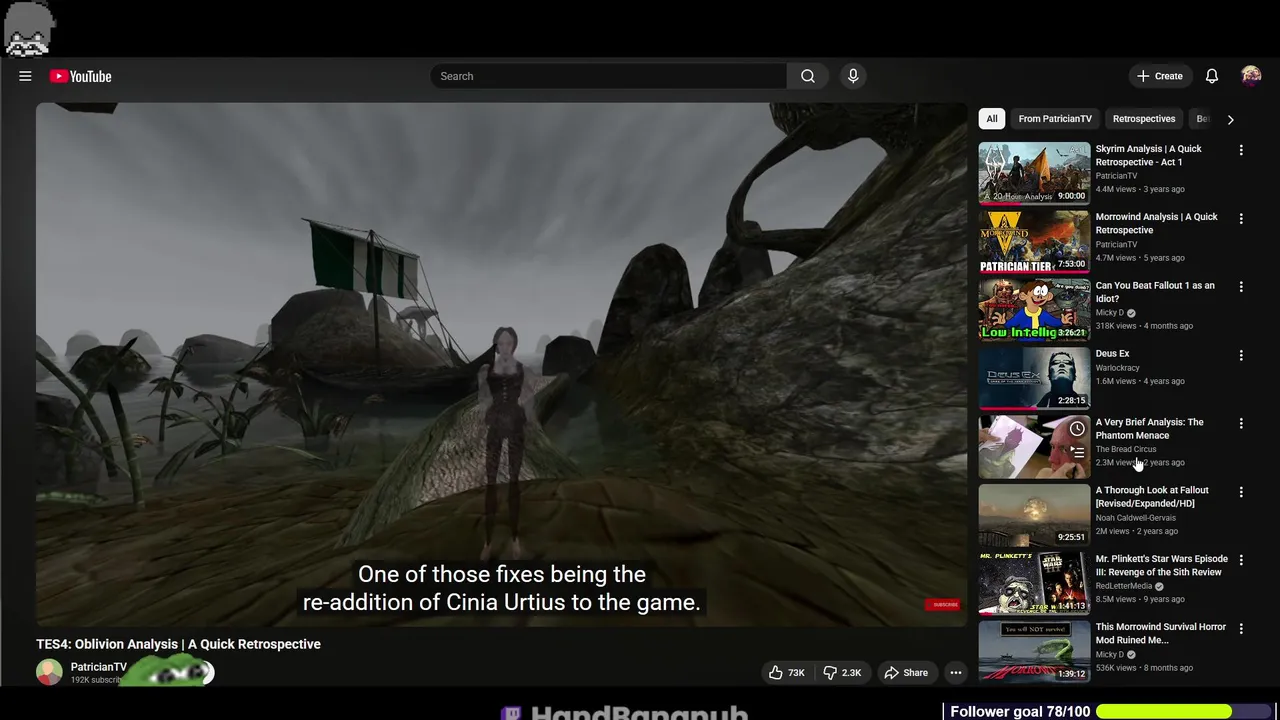This screenshot has width=1280, height=720.
Task: Start voice search with microphone icon
Action: 853,76
